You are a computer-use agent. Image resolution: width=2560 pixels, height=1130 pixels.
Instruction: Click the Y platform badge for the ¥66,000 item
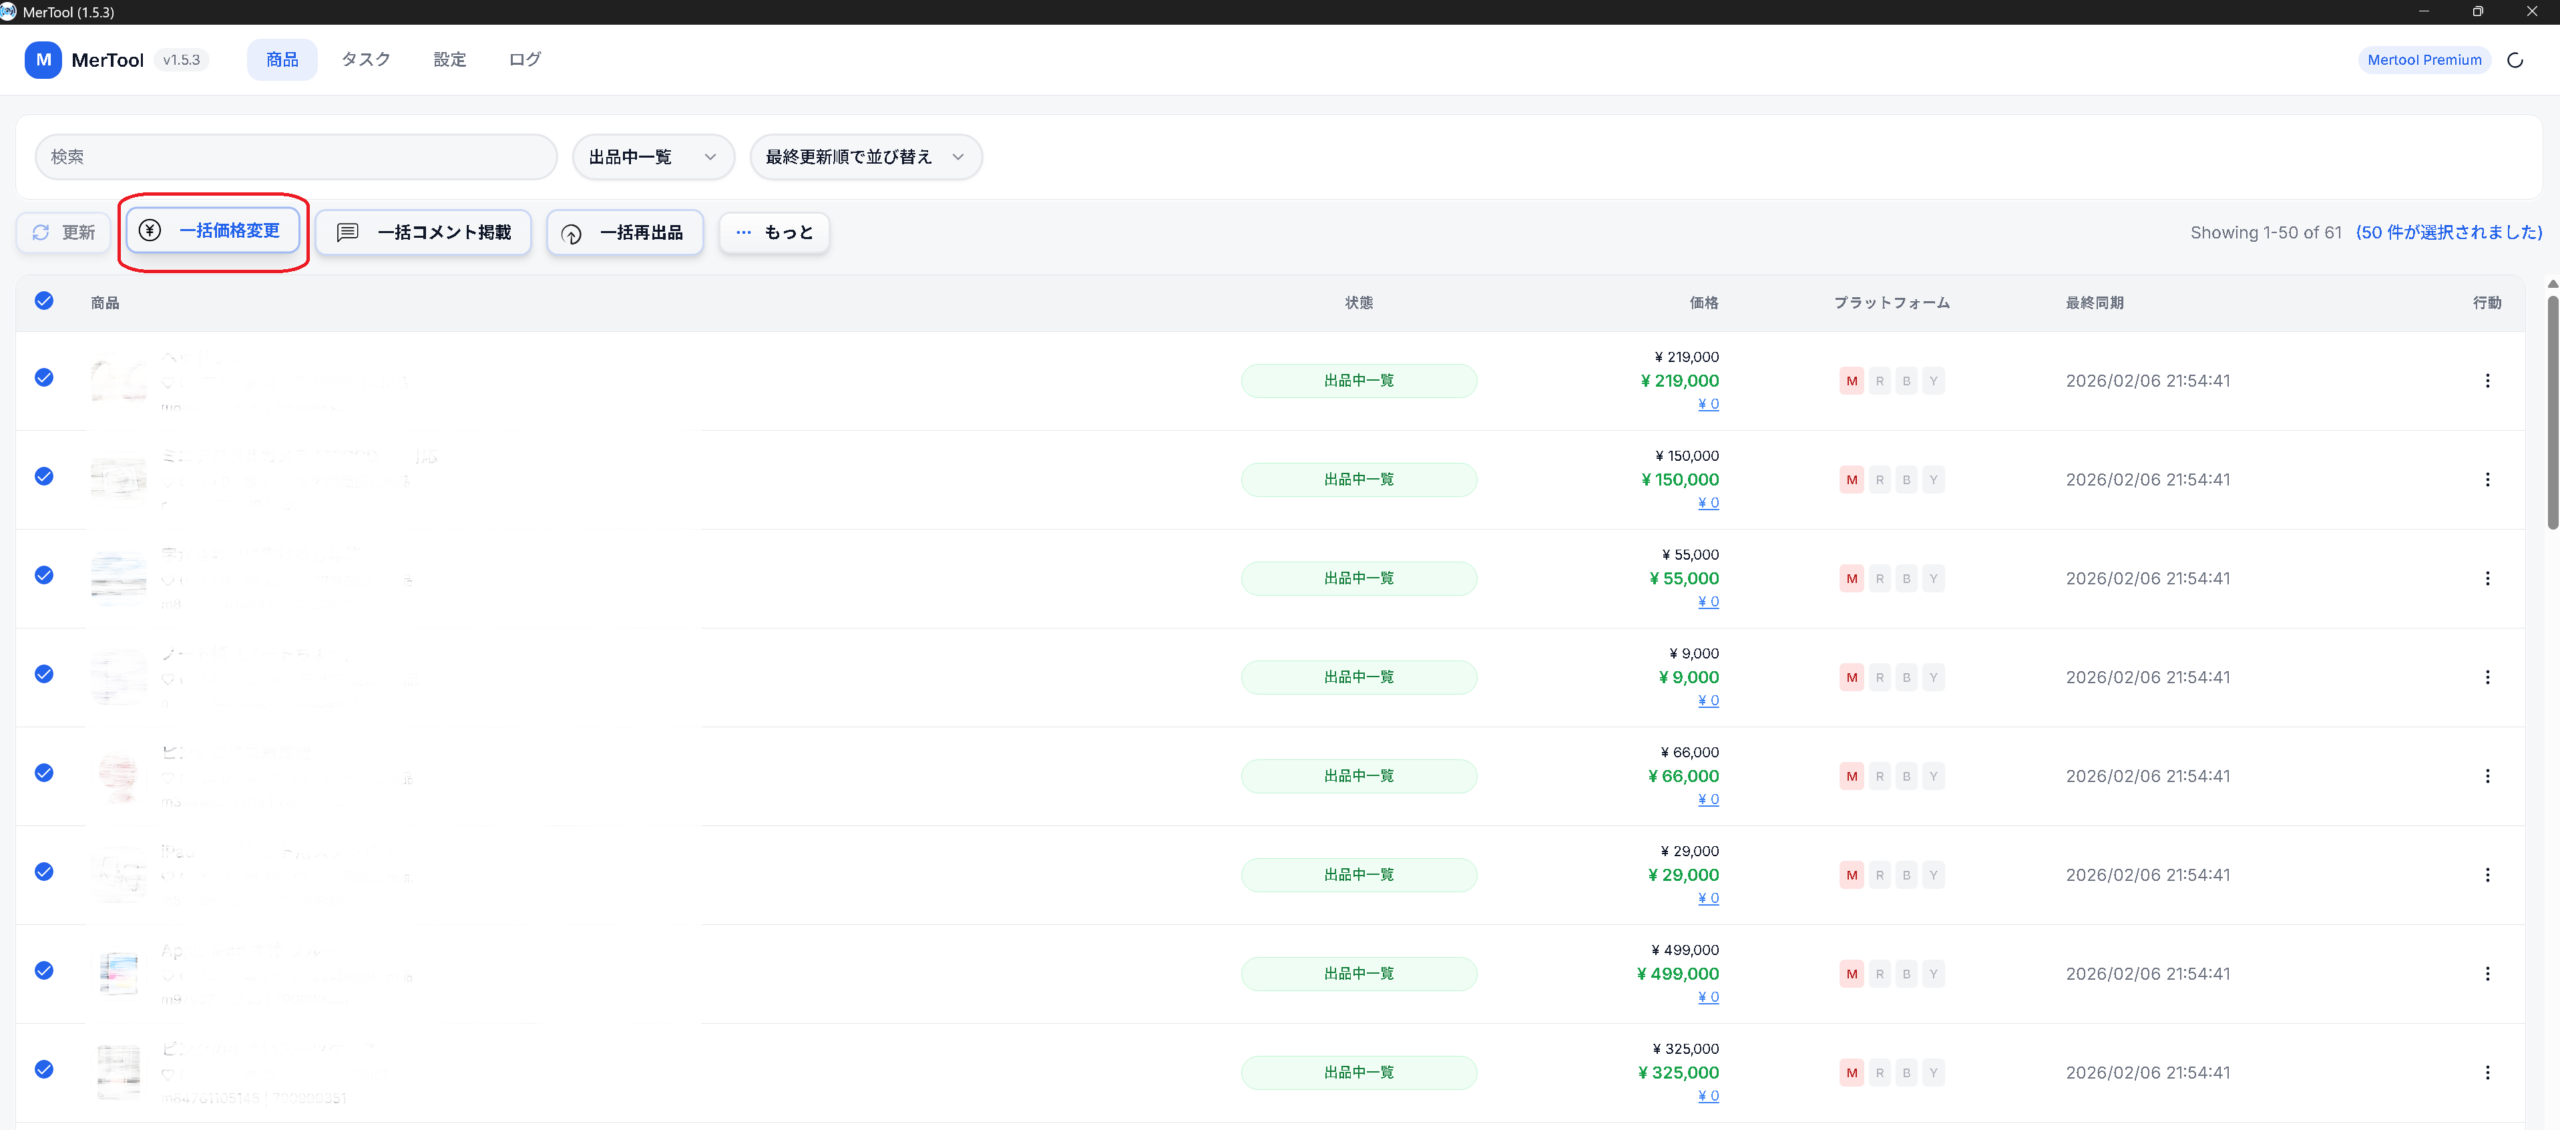1933,777
